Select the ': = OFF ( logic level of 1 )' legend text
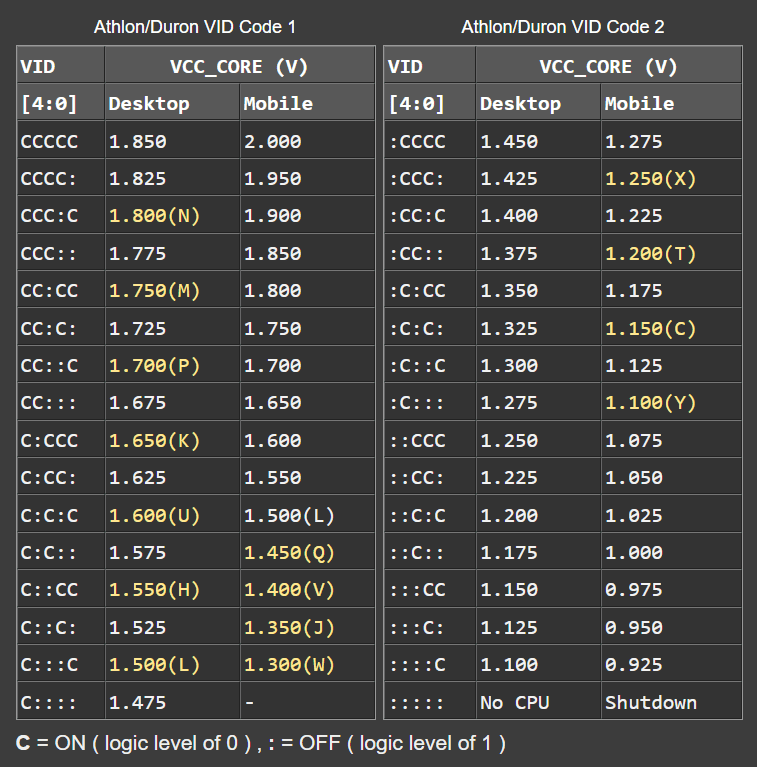This screenshot has height=767, width=757. pos(387,743)
